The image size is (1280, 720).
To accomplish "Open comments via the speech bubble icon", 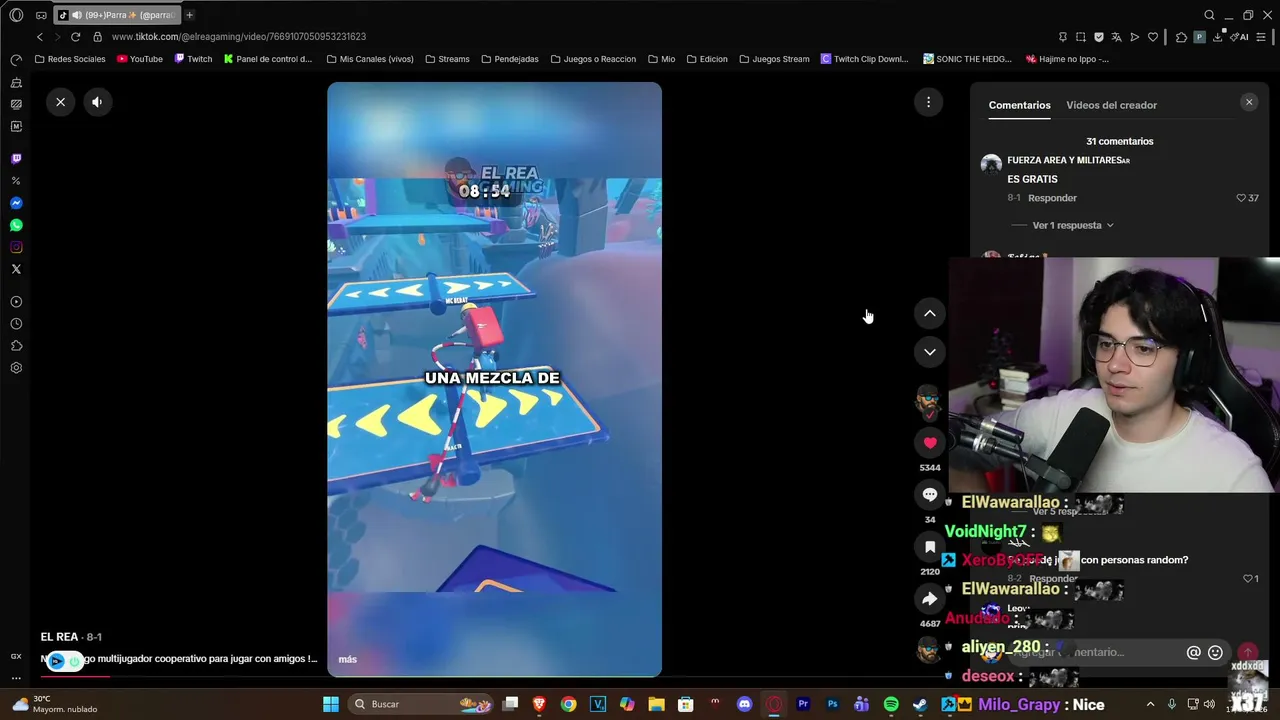I will point(930,495).
